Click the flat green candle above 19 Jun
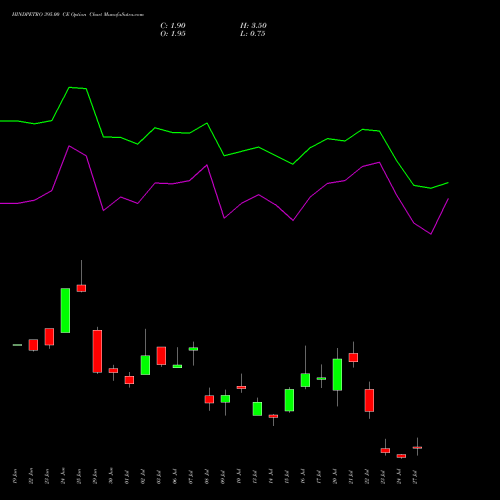The image size is (500, 500). click(17, 345)
